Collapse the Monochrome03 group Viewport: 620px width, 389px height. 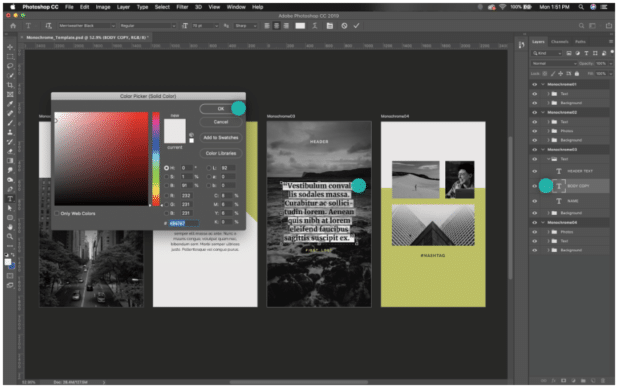543,150
